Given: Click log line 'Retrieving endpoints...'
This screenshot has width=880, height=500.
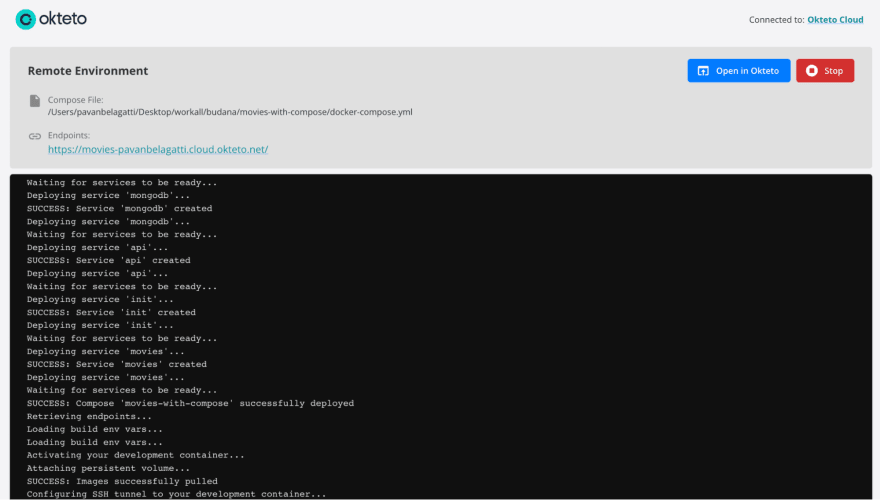Looking at the screenshot, I should (x=89, y=416).
